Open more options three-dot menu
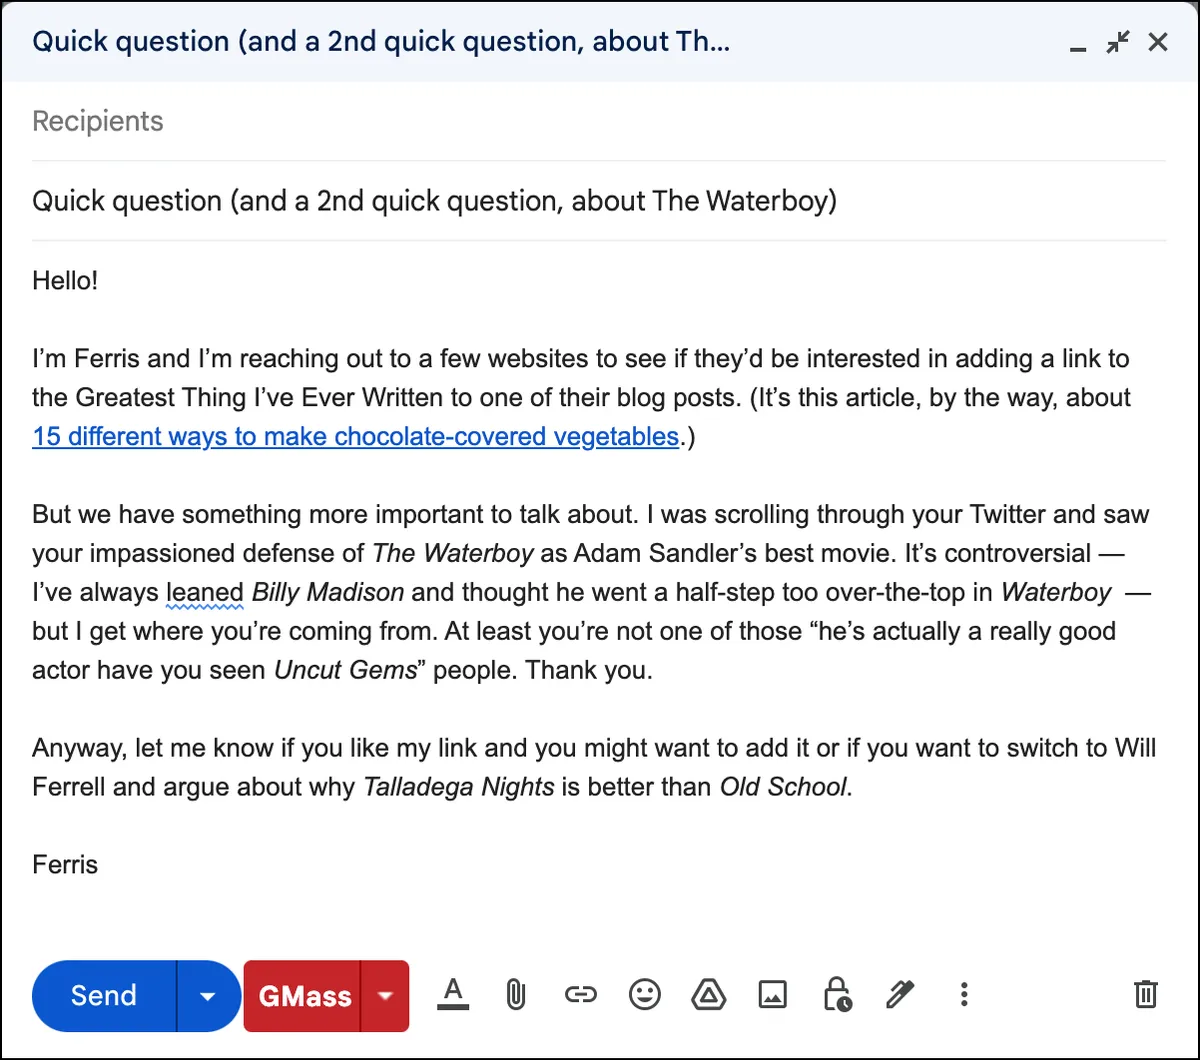 coord(964,994)
